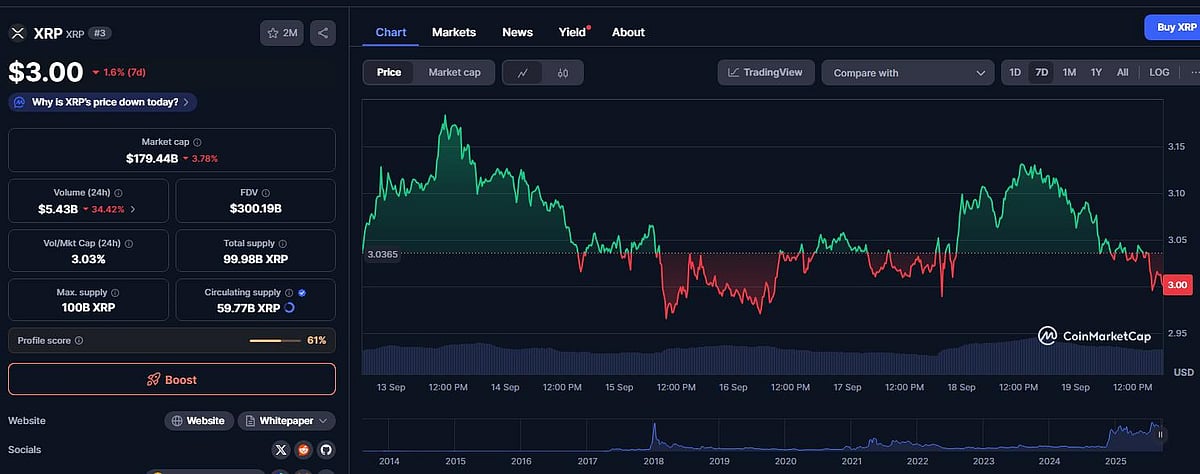
Task: Set chart range to 1M
Action: (x=1069, y=72)
